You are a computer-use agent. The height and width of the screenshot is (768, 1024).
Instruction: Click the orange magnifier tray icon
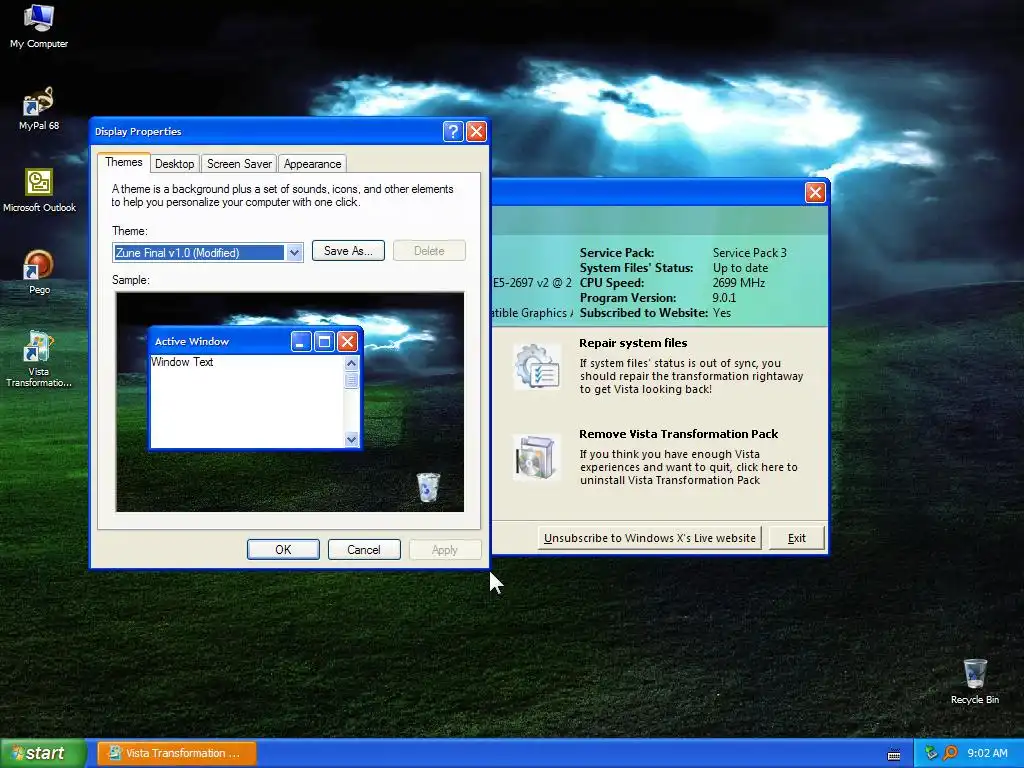point(950,753)
